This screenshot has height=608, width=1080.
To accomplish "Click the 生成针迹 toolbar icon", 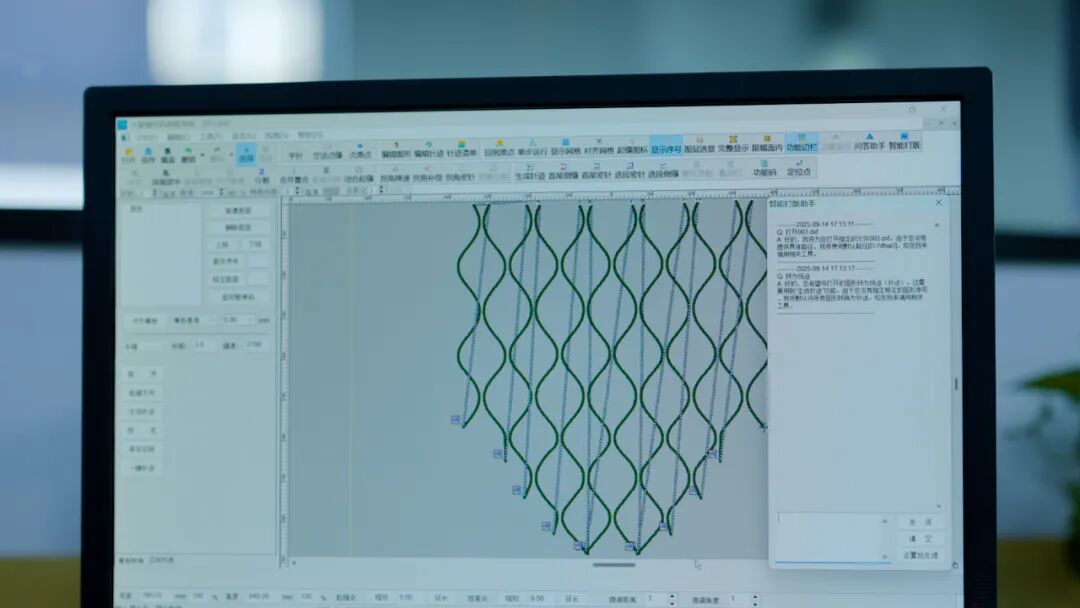I will point(530,170).
